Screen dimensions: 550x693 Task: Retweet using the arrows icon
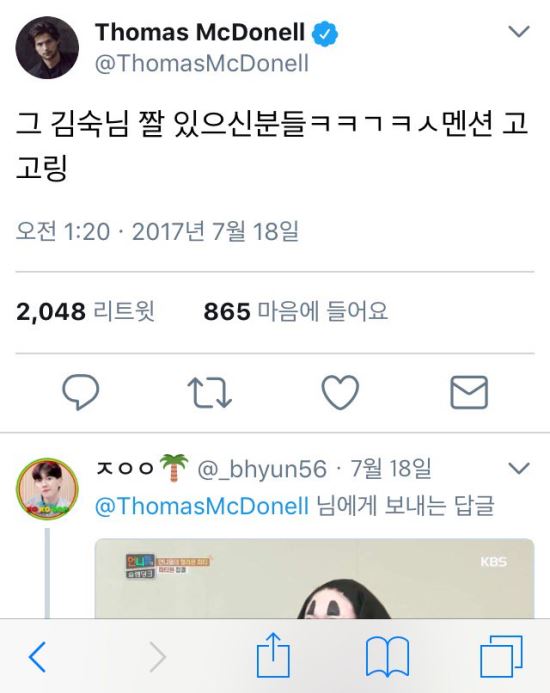pyautogui.click(x=210, y=392)
